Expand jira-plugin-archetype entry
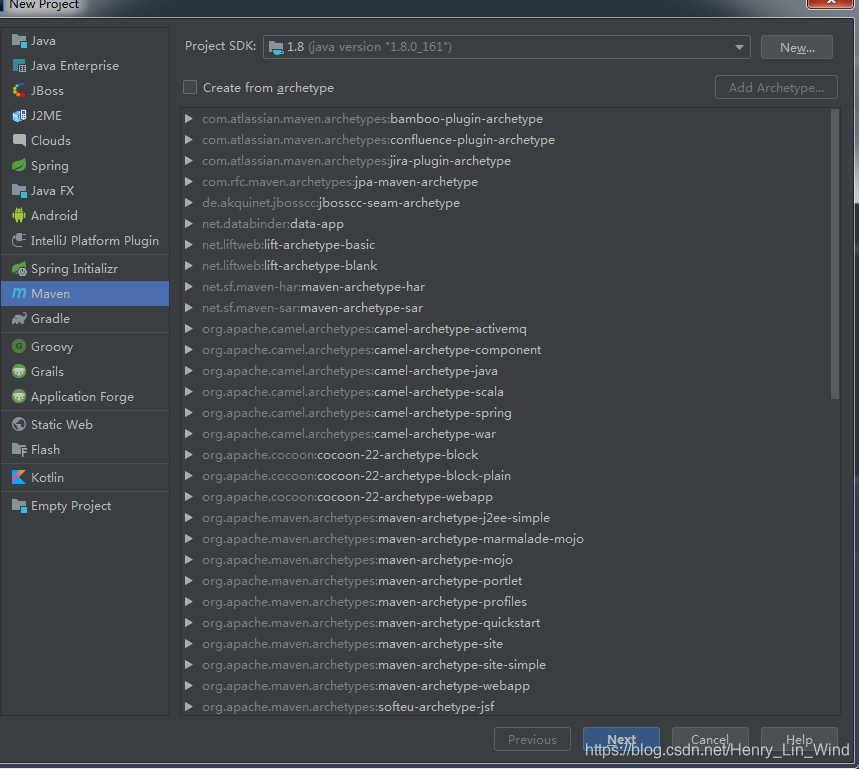859x769 pixels. pyautogui.click(x=188, y=160)
